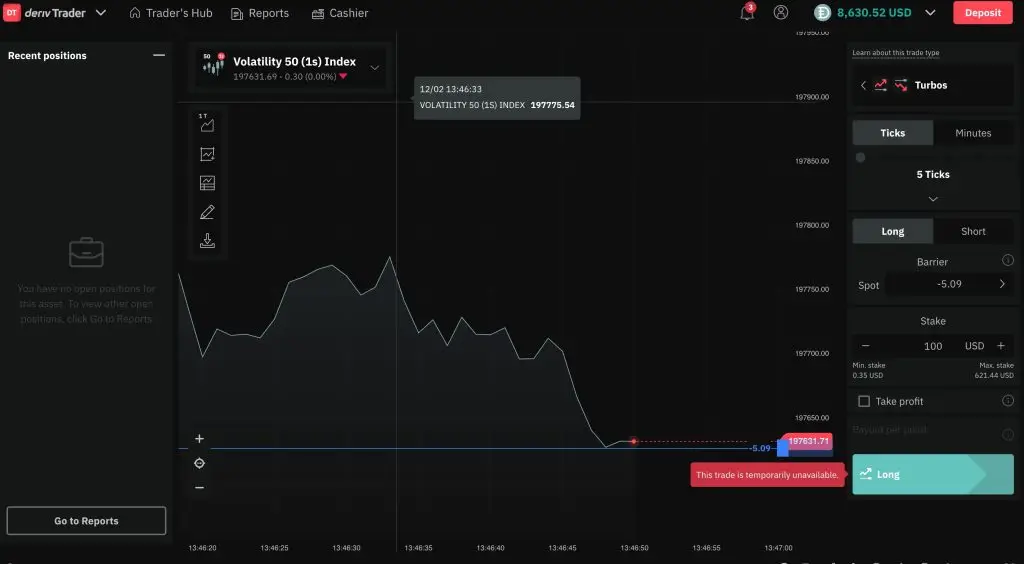Viewport: 1024px width, 564px height.
Task: Click the Deriv DT logo icon
Action: click(x=12, y=12)
